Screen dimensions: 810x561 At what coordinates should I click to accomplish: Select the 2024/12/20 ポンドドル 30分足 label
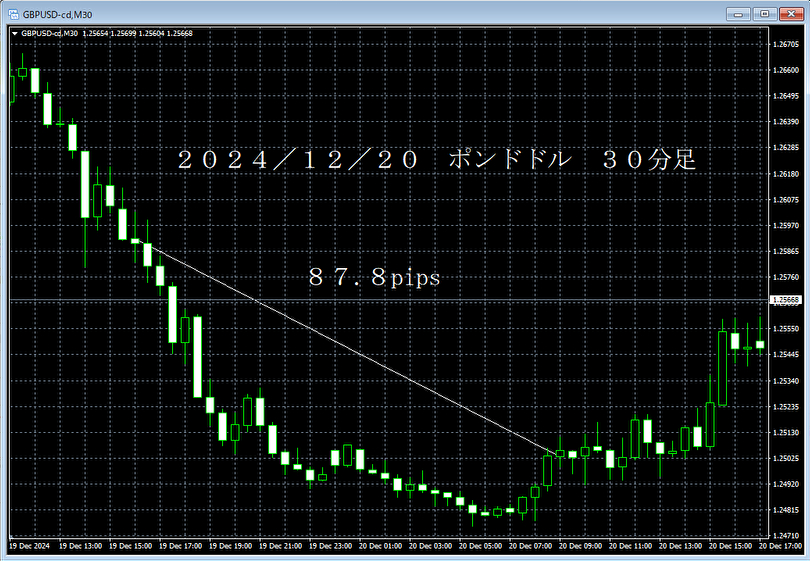437,159
